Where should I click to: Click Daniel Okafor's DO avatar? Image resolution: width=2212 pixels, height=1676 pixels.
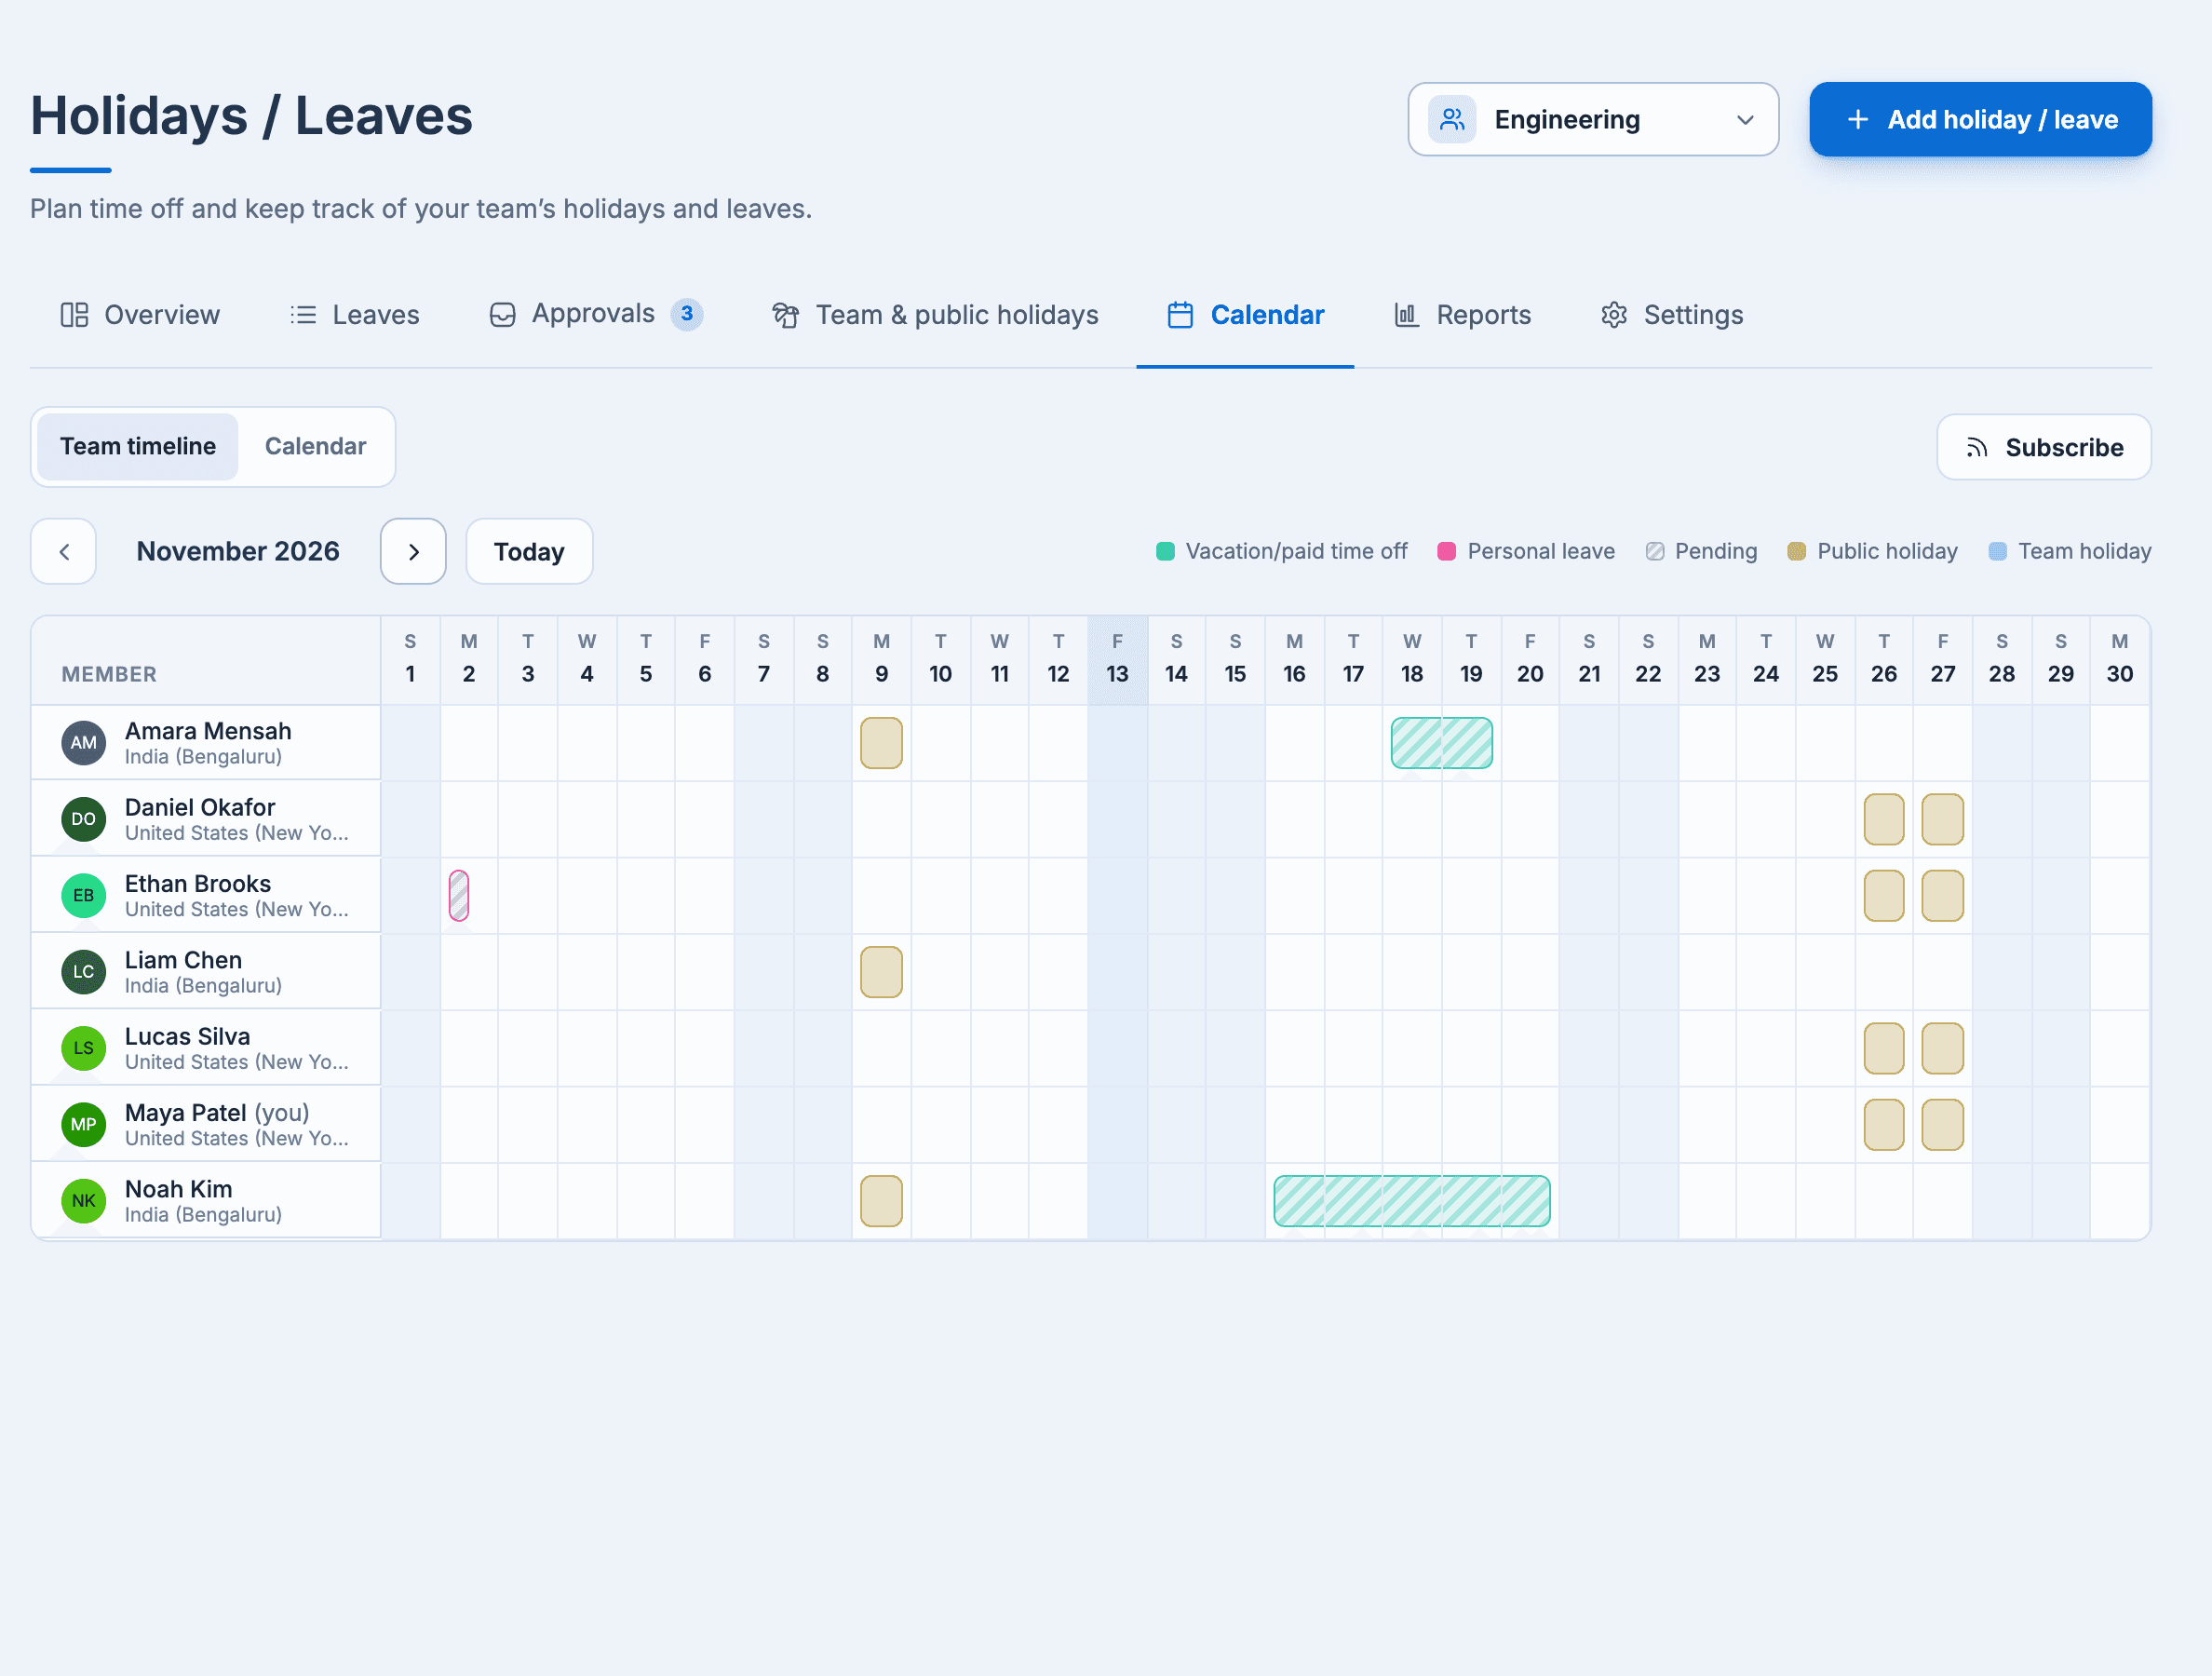[84, 819]
